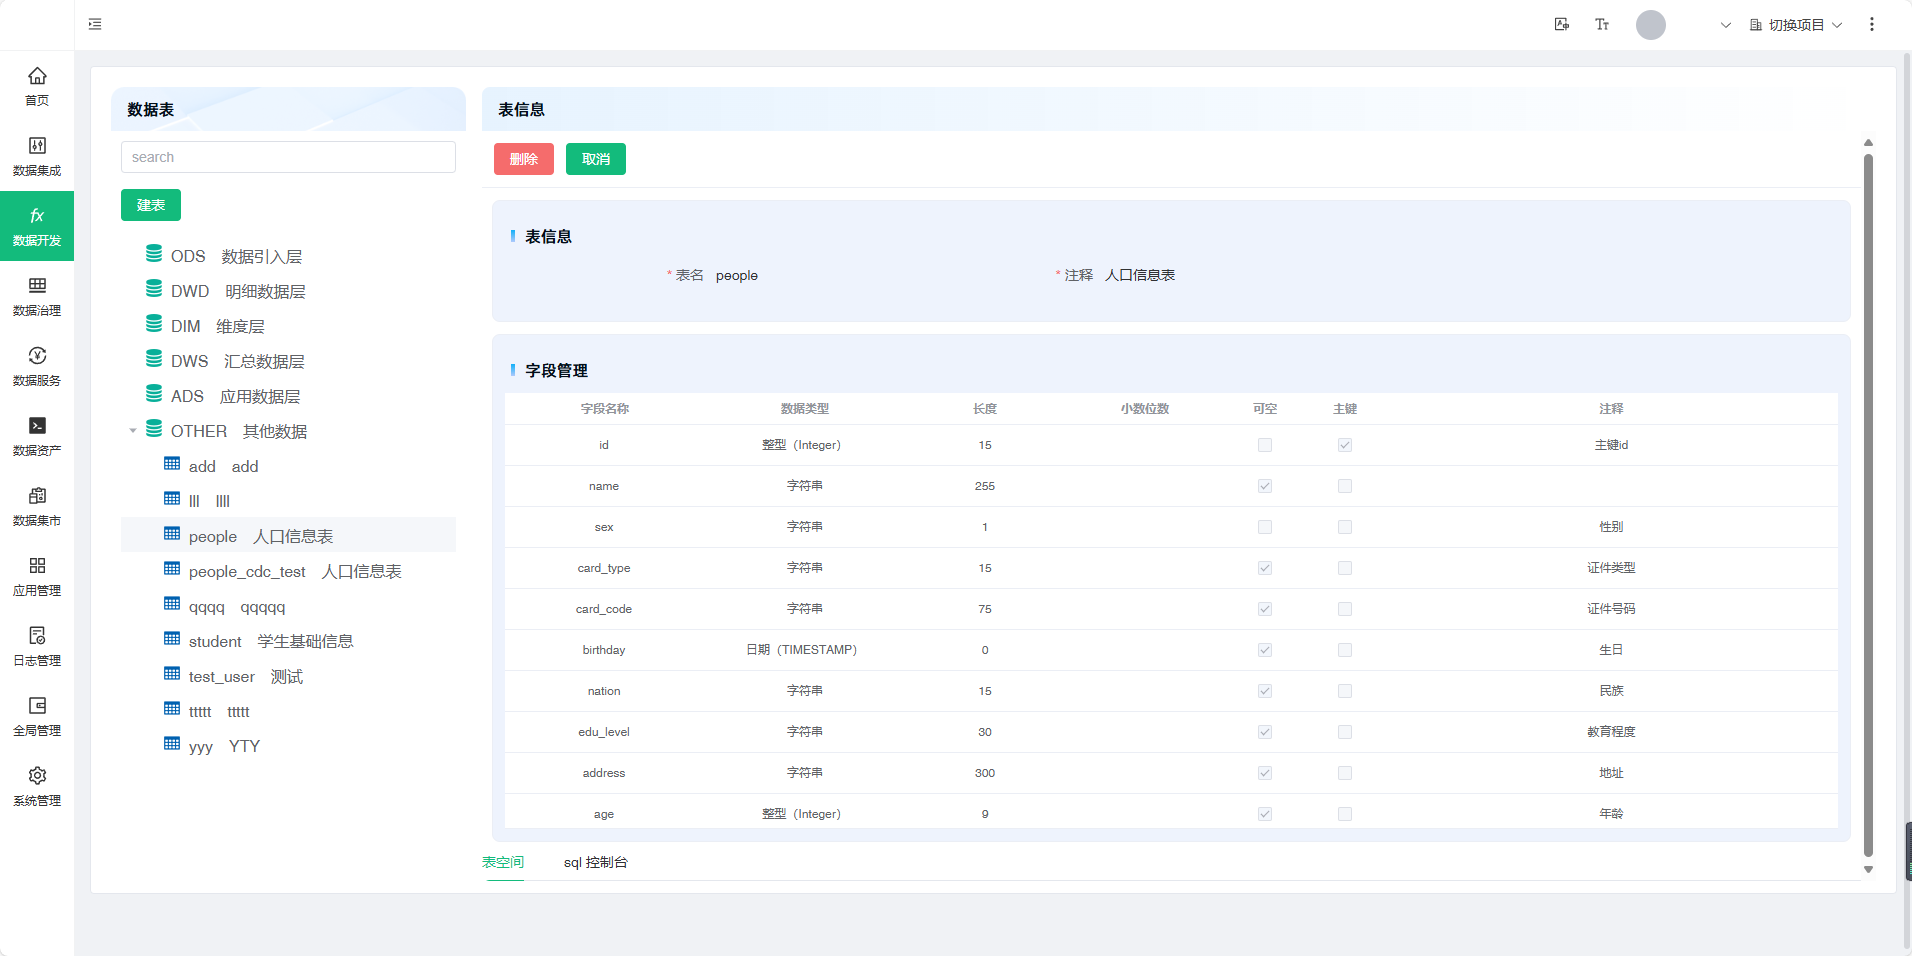Click the green 建表 create table button
The image size is (1912, 956).
pos(151,205)
